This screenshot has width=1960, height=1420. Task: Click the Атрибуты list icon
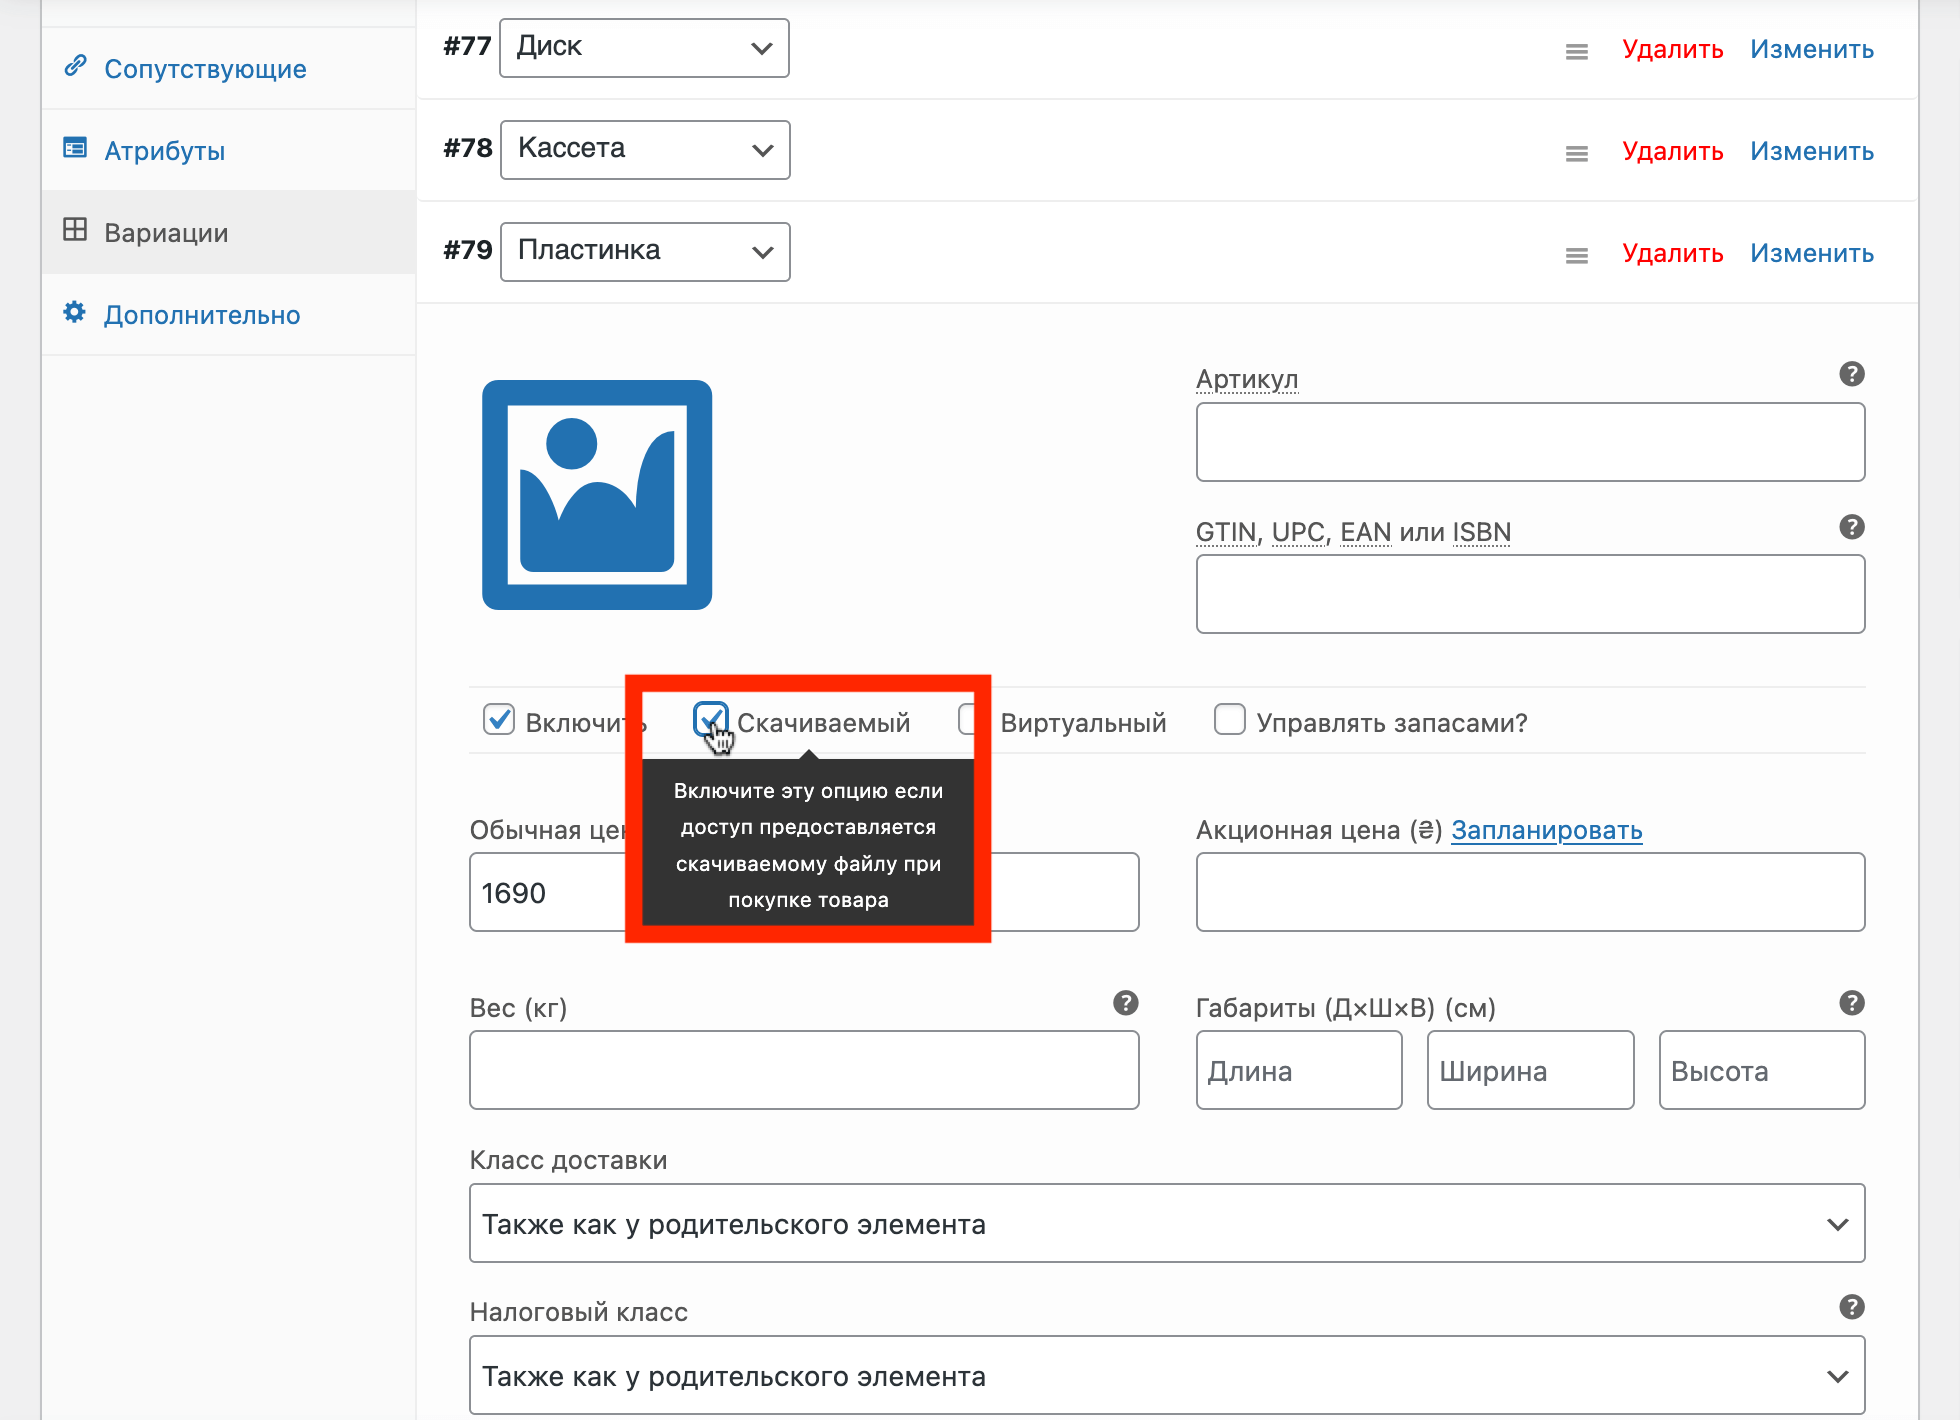tap(75, 148)
